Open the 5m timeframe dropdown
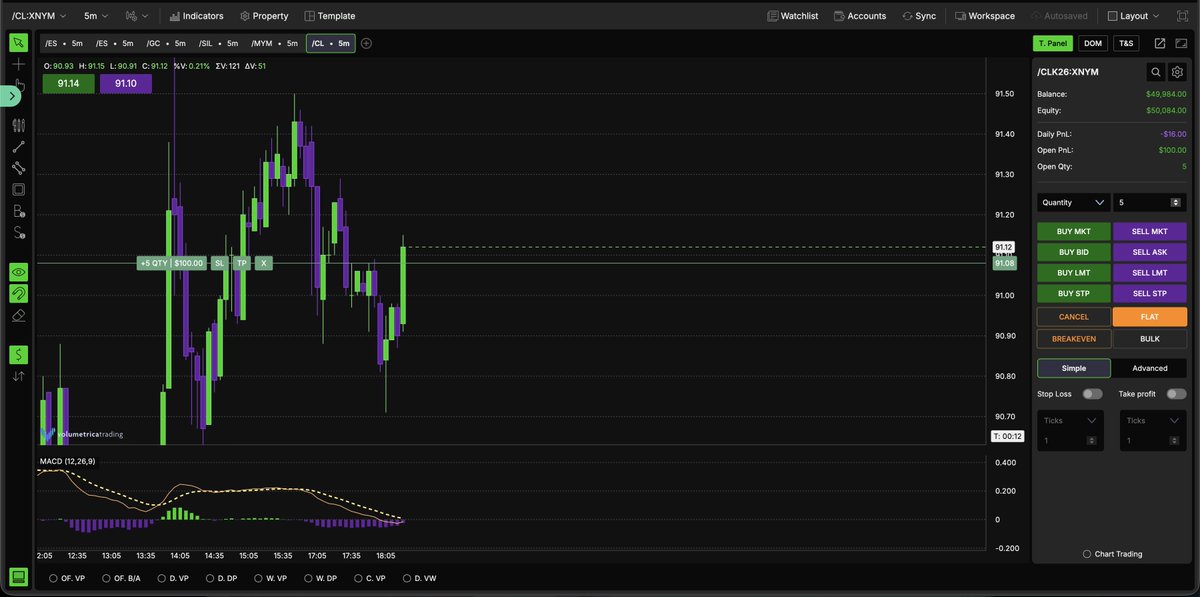1200x597 pixels. (x=96, y=16)
